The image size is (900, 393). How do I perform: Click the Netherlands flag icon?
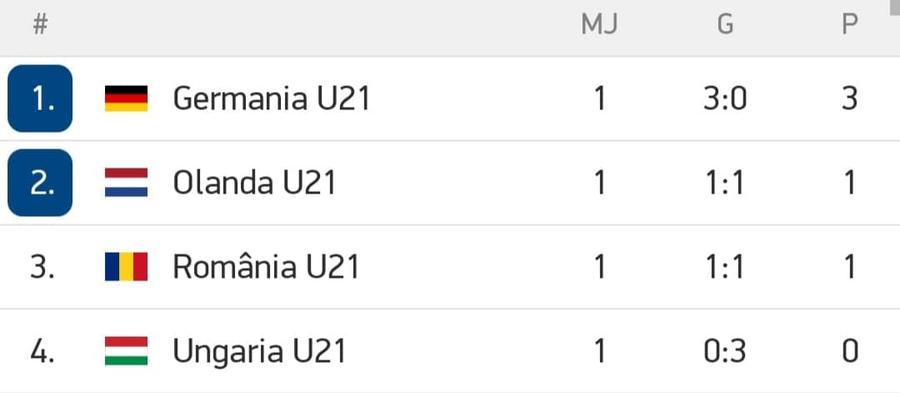click(126, 182)
